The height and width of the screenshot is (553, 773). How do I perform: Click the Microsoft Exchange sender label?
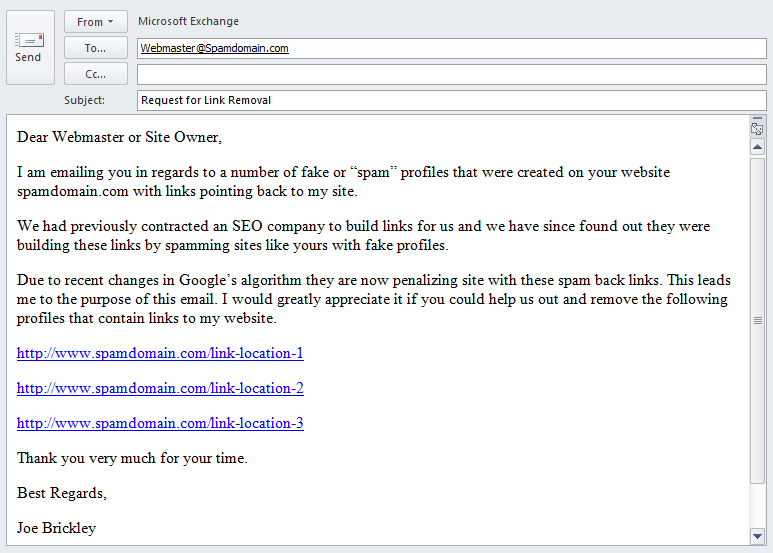coord(188,21)
